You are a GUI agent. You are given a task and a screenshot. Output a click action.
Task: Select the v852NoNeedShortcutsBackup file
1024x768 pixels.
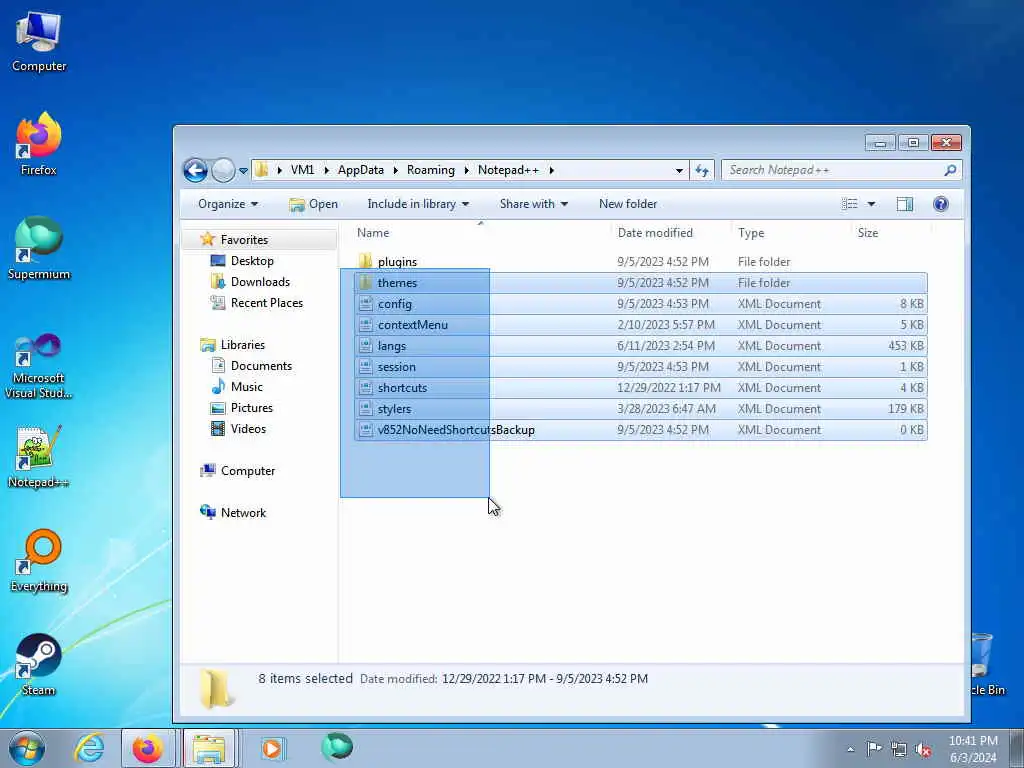pyautogui.click(x=640, y=430)
